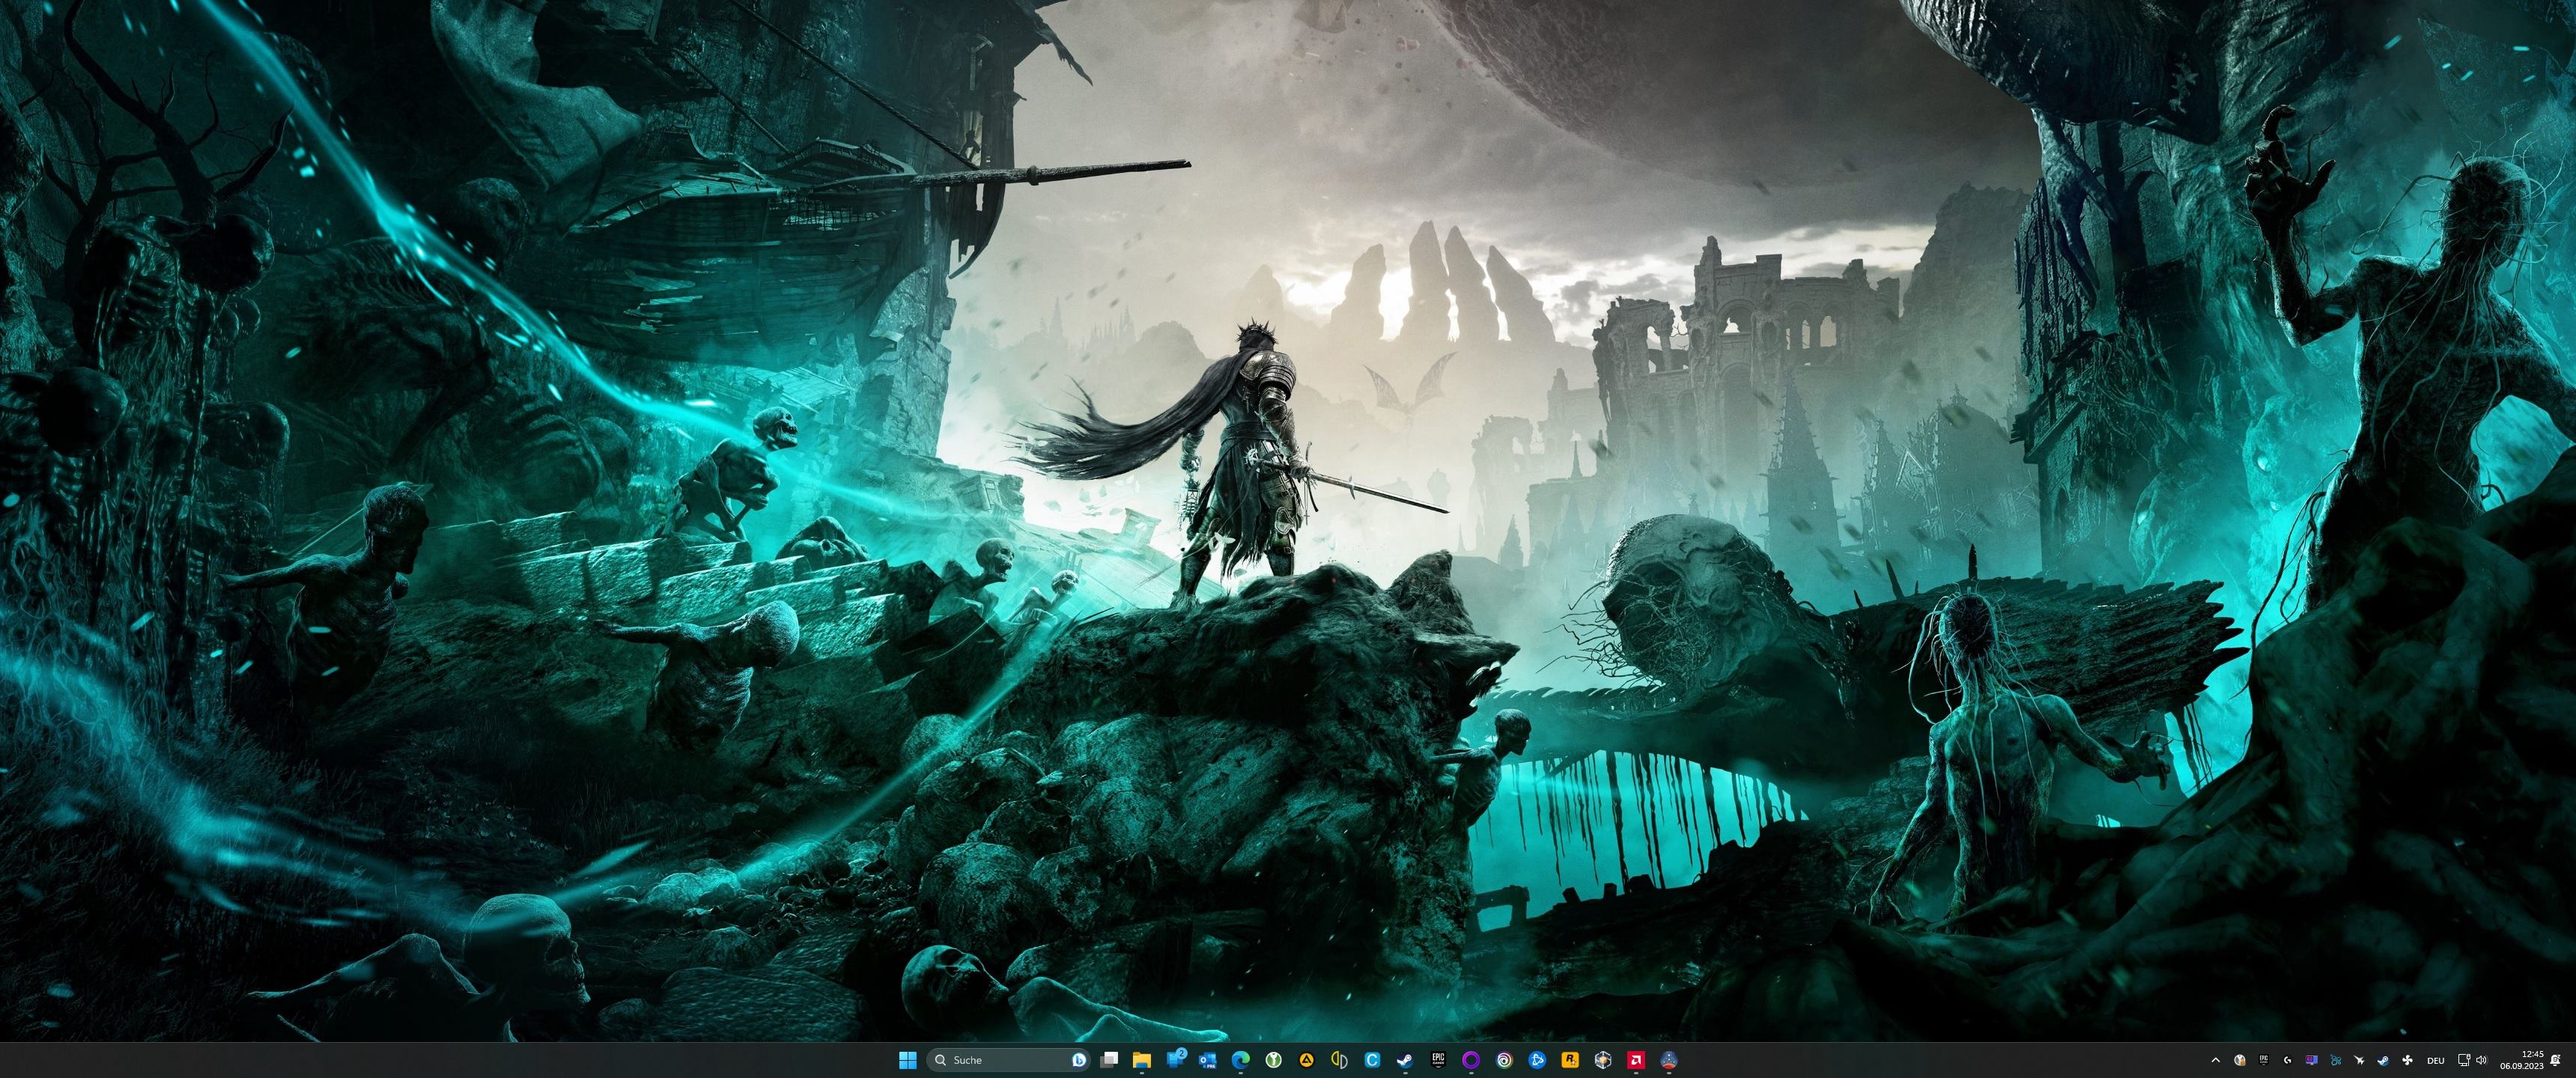Open the purple circle GOG Galaxy icon
2576x1078 pixels.
point(1471,1060)
